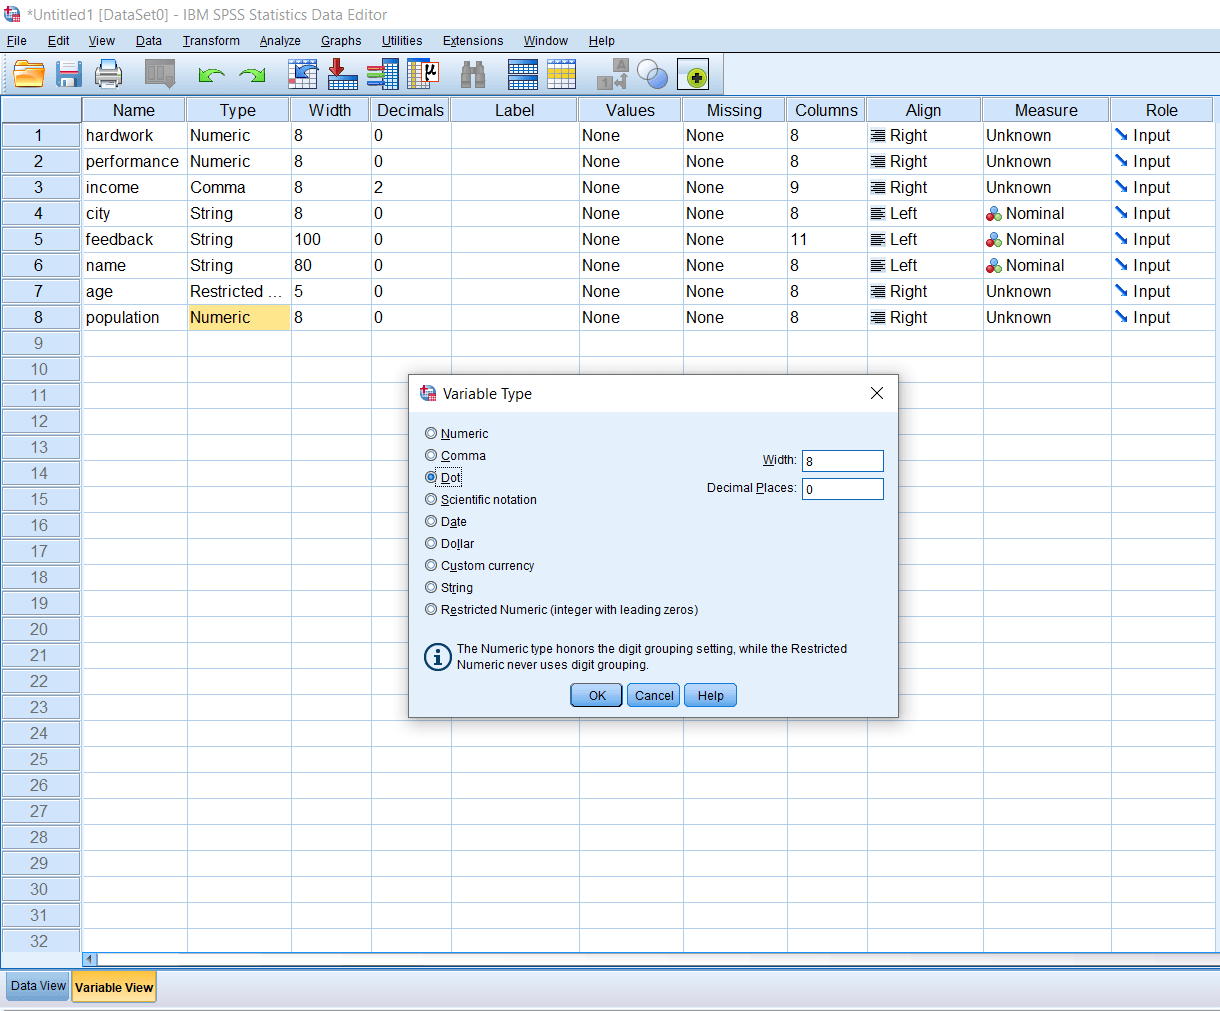Select the Dollar radio button
This screenshot has width=1220, height=1011.
[431, 543]
